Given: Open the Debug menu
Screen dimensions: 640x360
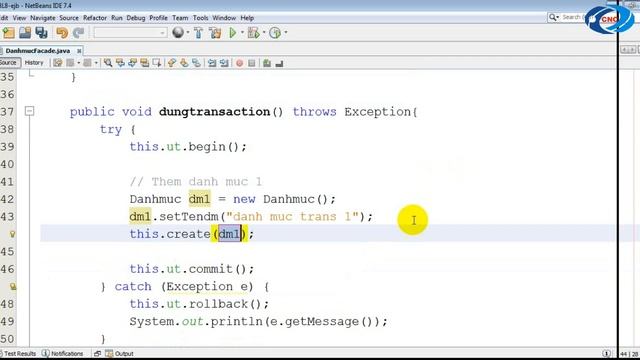Looking at the screenshot, I should 136,18.
